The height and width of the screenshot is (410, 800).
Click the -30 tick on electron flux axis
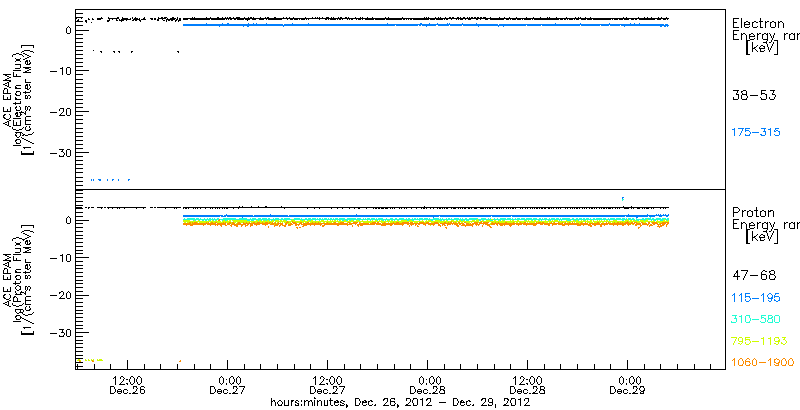click(60, 152)
